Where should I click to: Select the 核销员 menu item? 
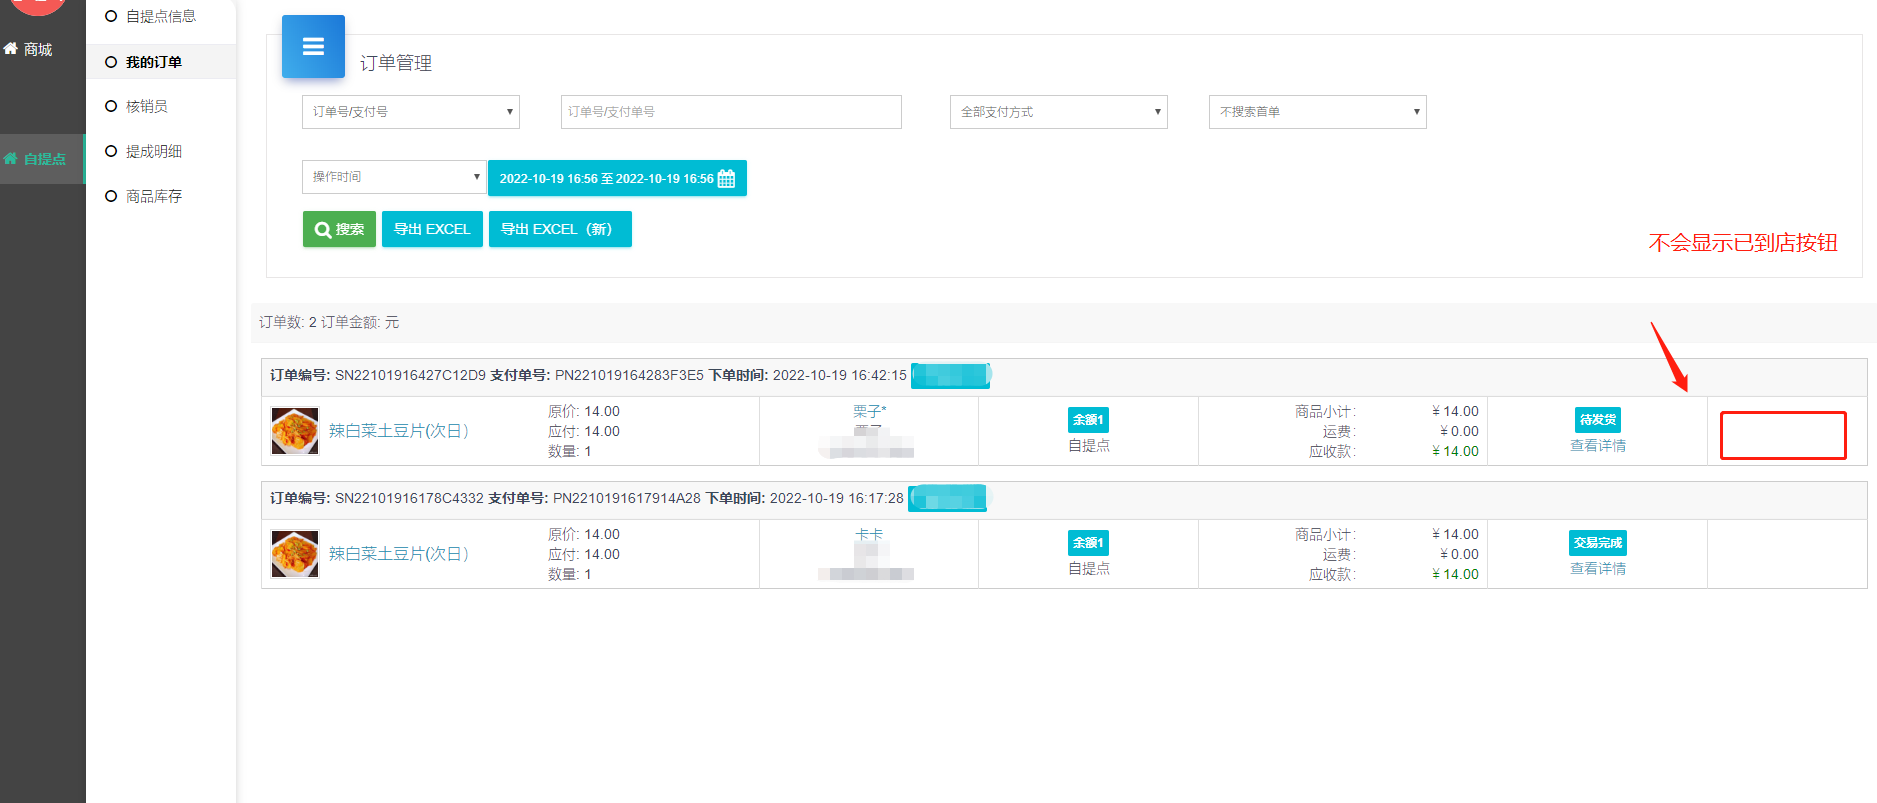click(x=146, y=106)
